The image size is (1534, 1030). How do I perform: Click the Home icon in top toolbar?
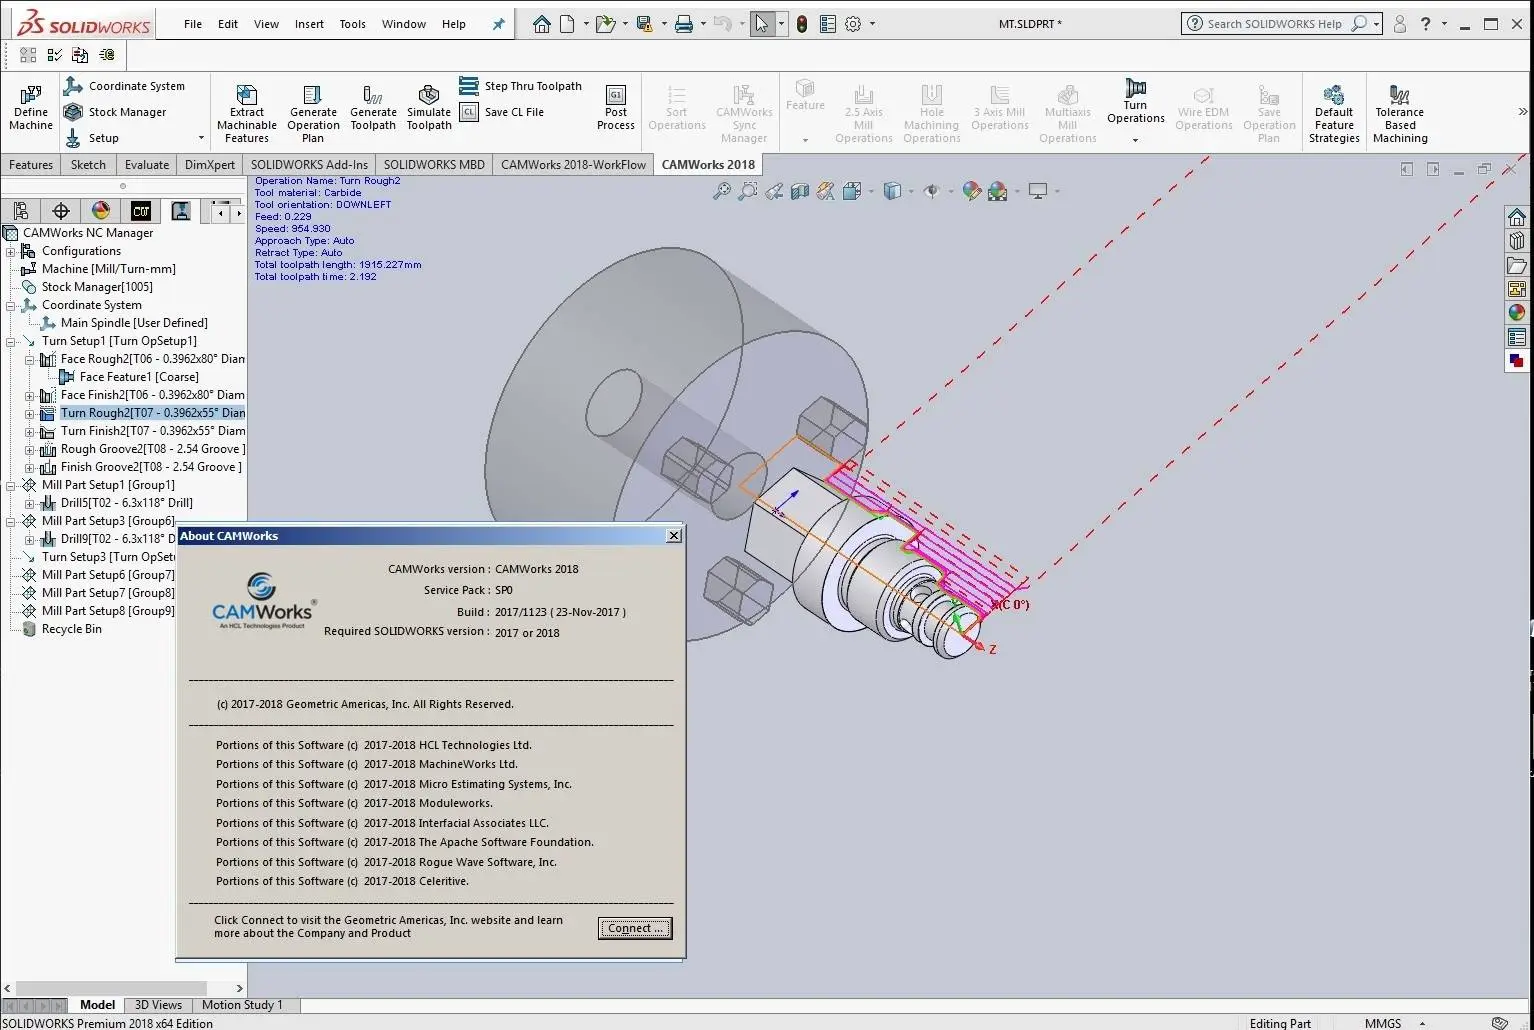541,24
